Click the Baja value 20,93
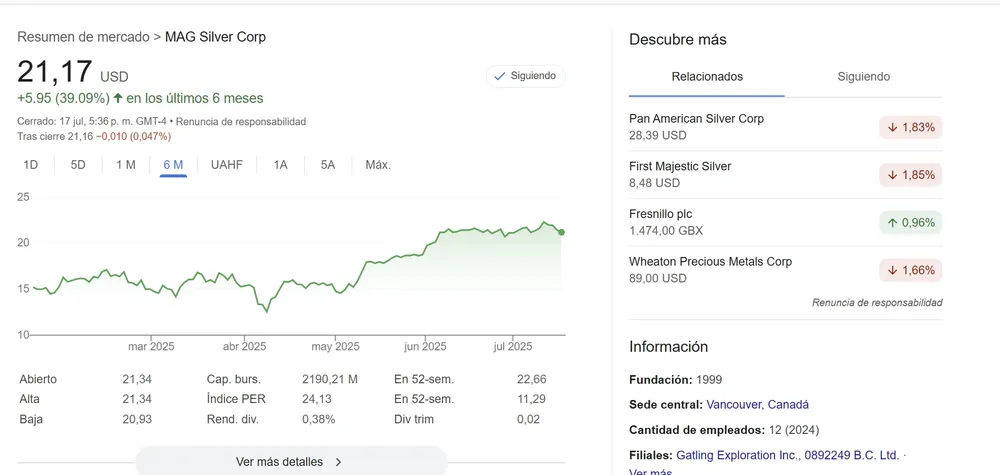The height and width of the screenshot is (475, 1000). pyautogui.click(x=137, y=419)
